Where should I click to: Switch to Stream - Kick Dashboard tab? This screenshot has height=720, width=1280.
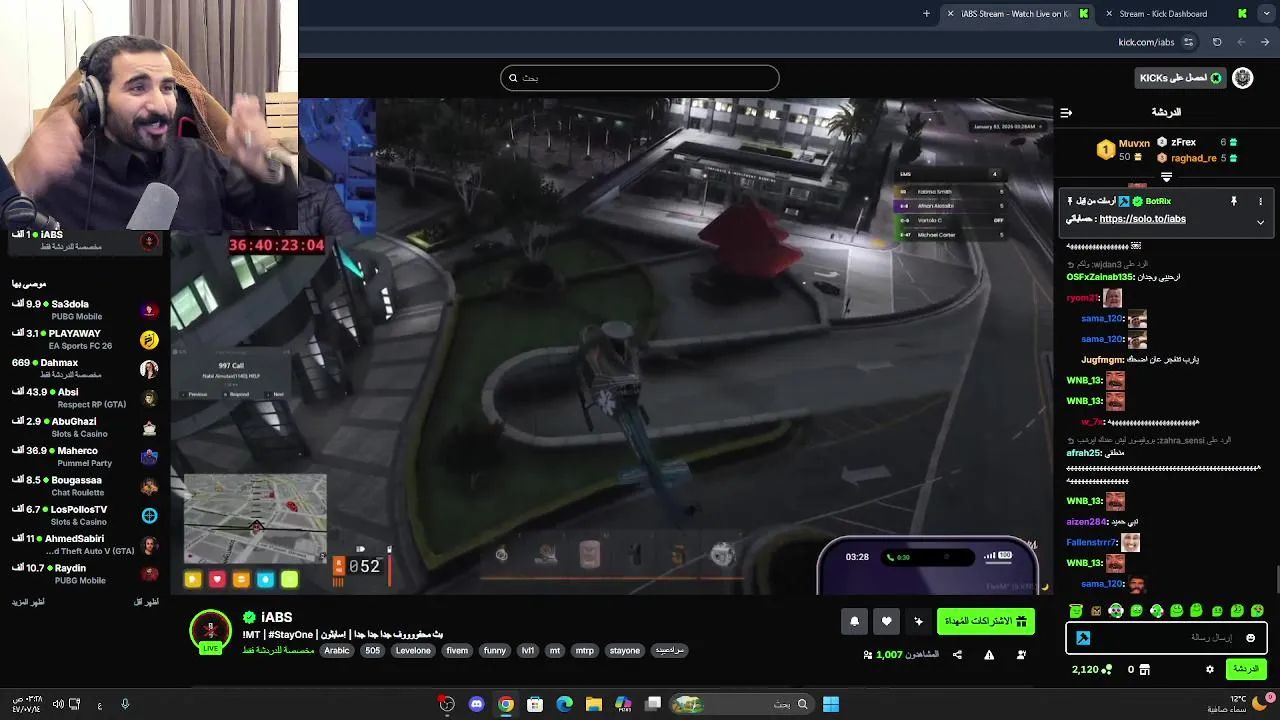pos(1163,14)
